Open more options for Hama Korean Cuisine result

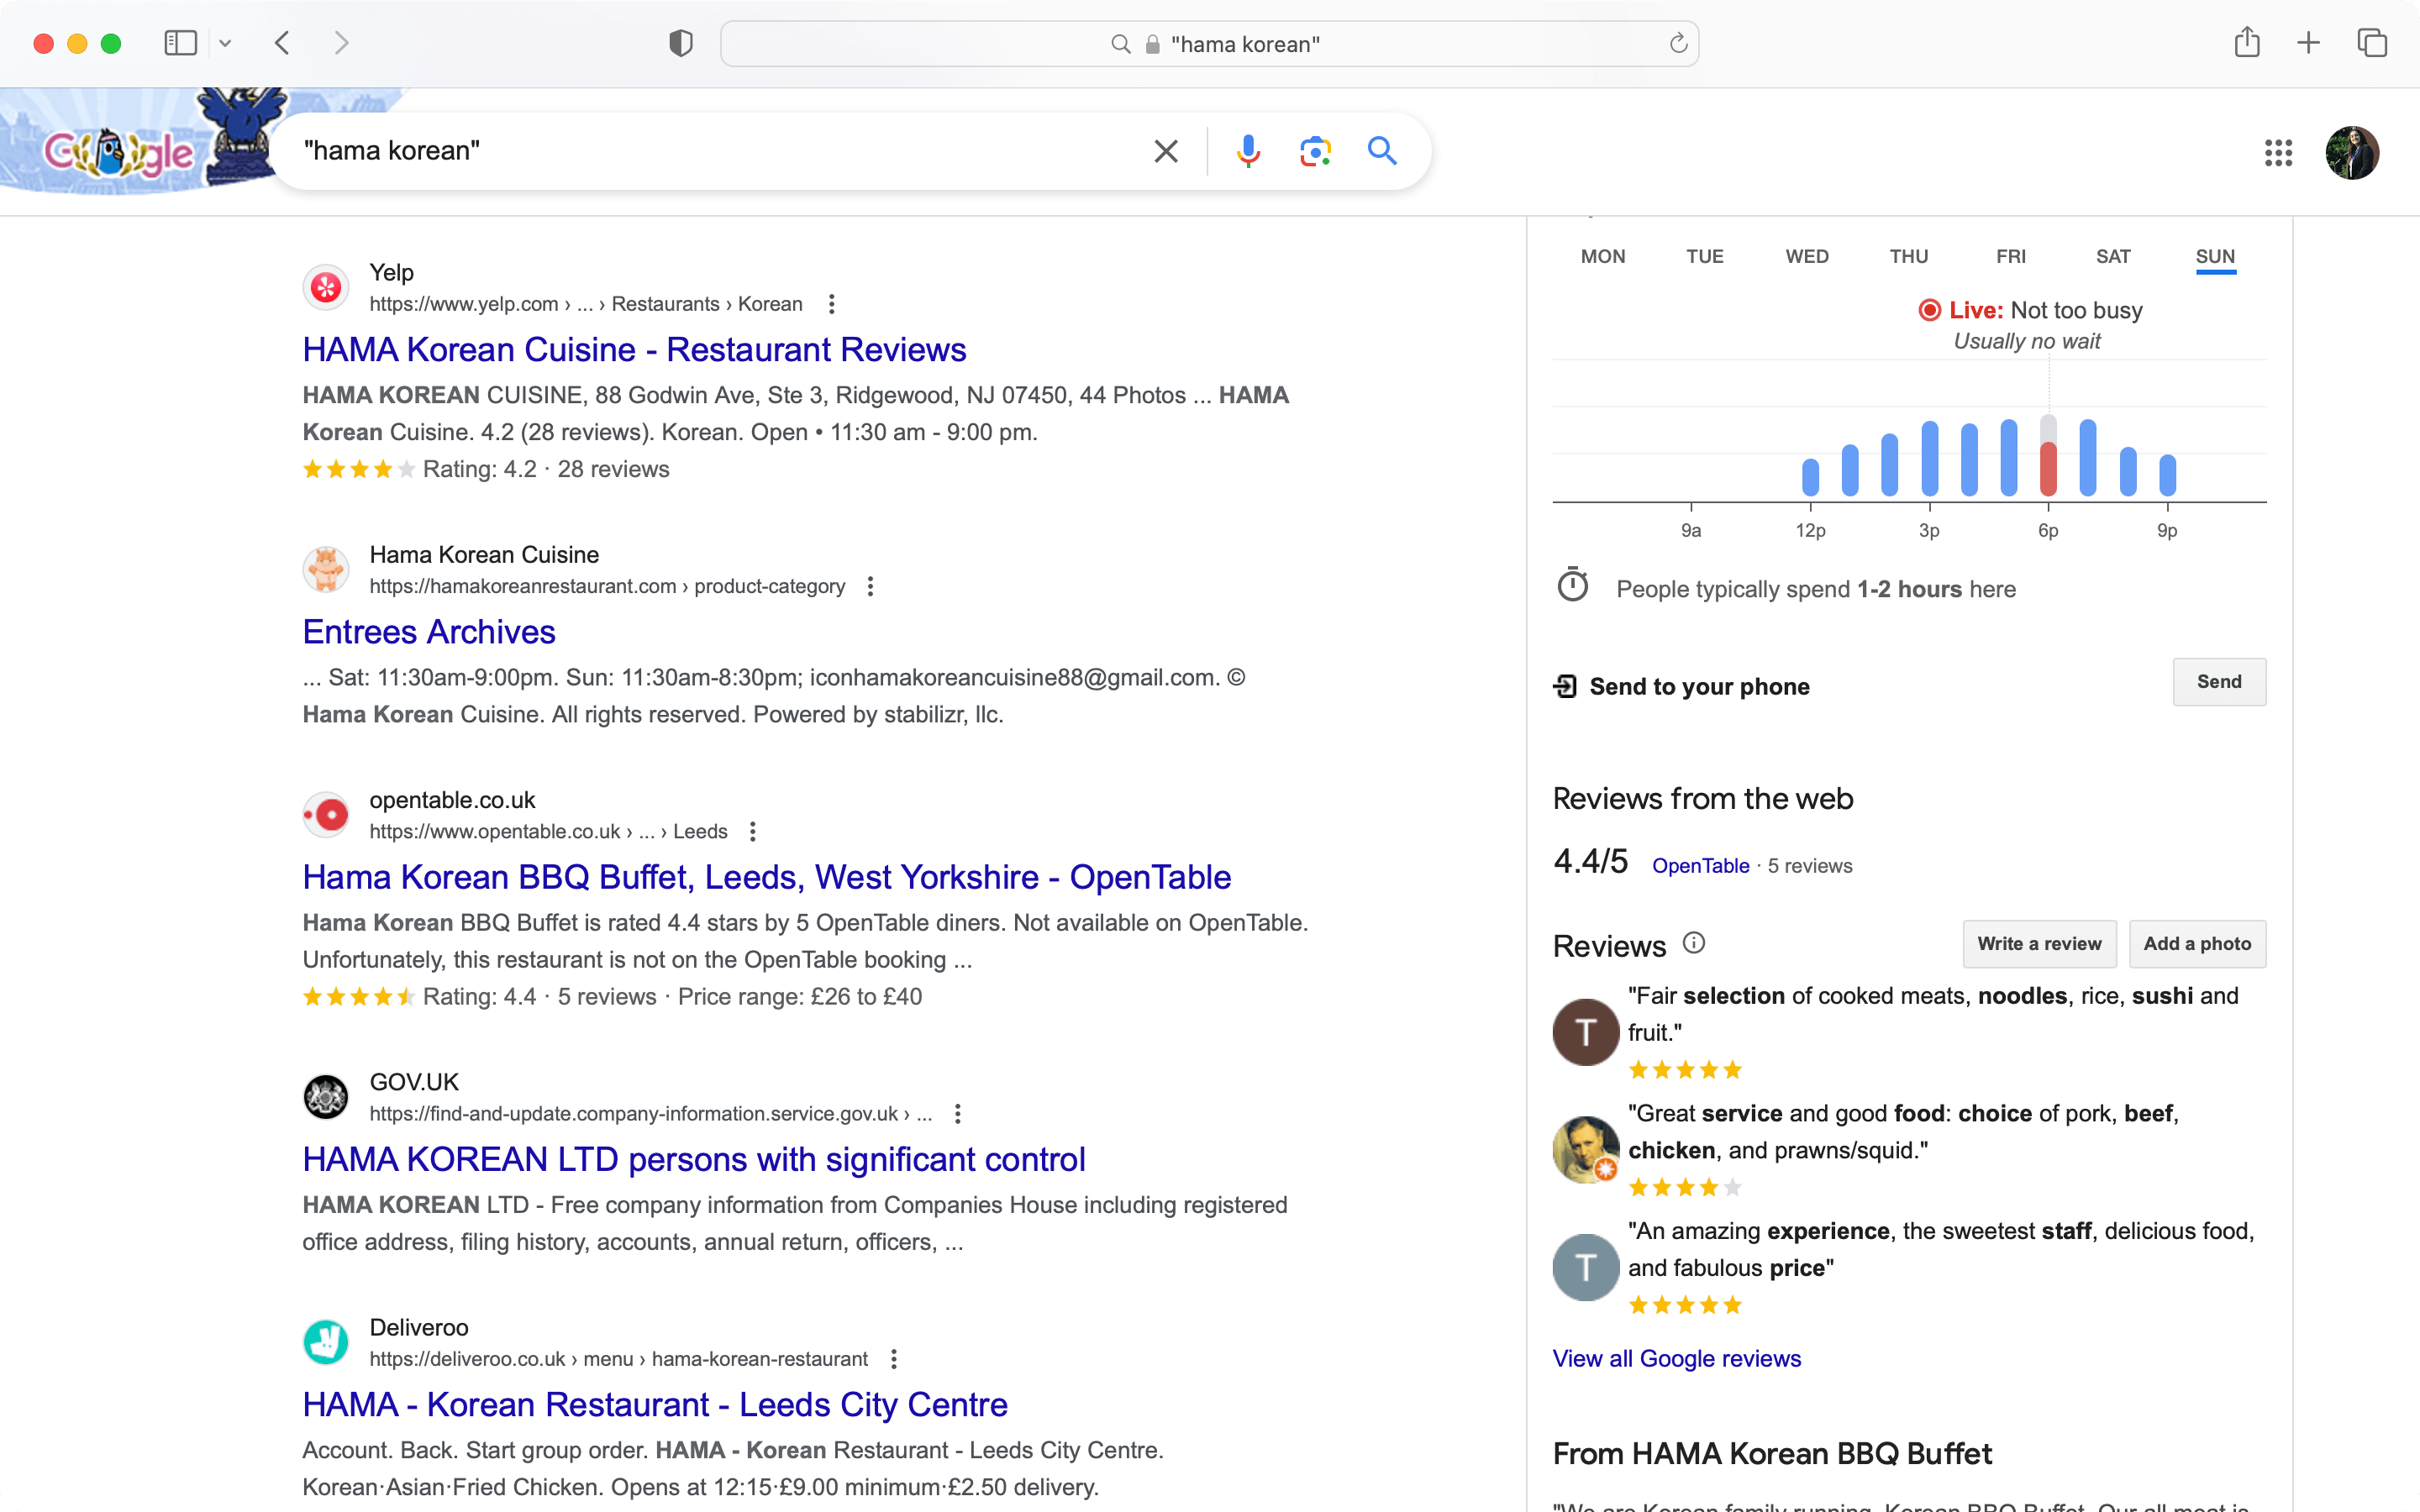pyautogui.click(x=871, y=587)
